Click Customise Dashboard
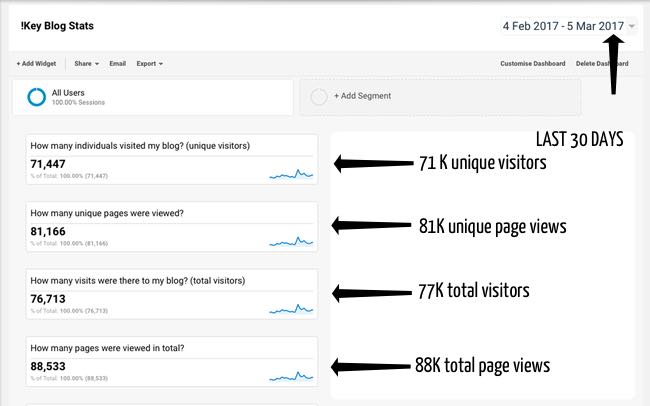Screen dimensions: 650x406 pos(533,63)
